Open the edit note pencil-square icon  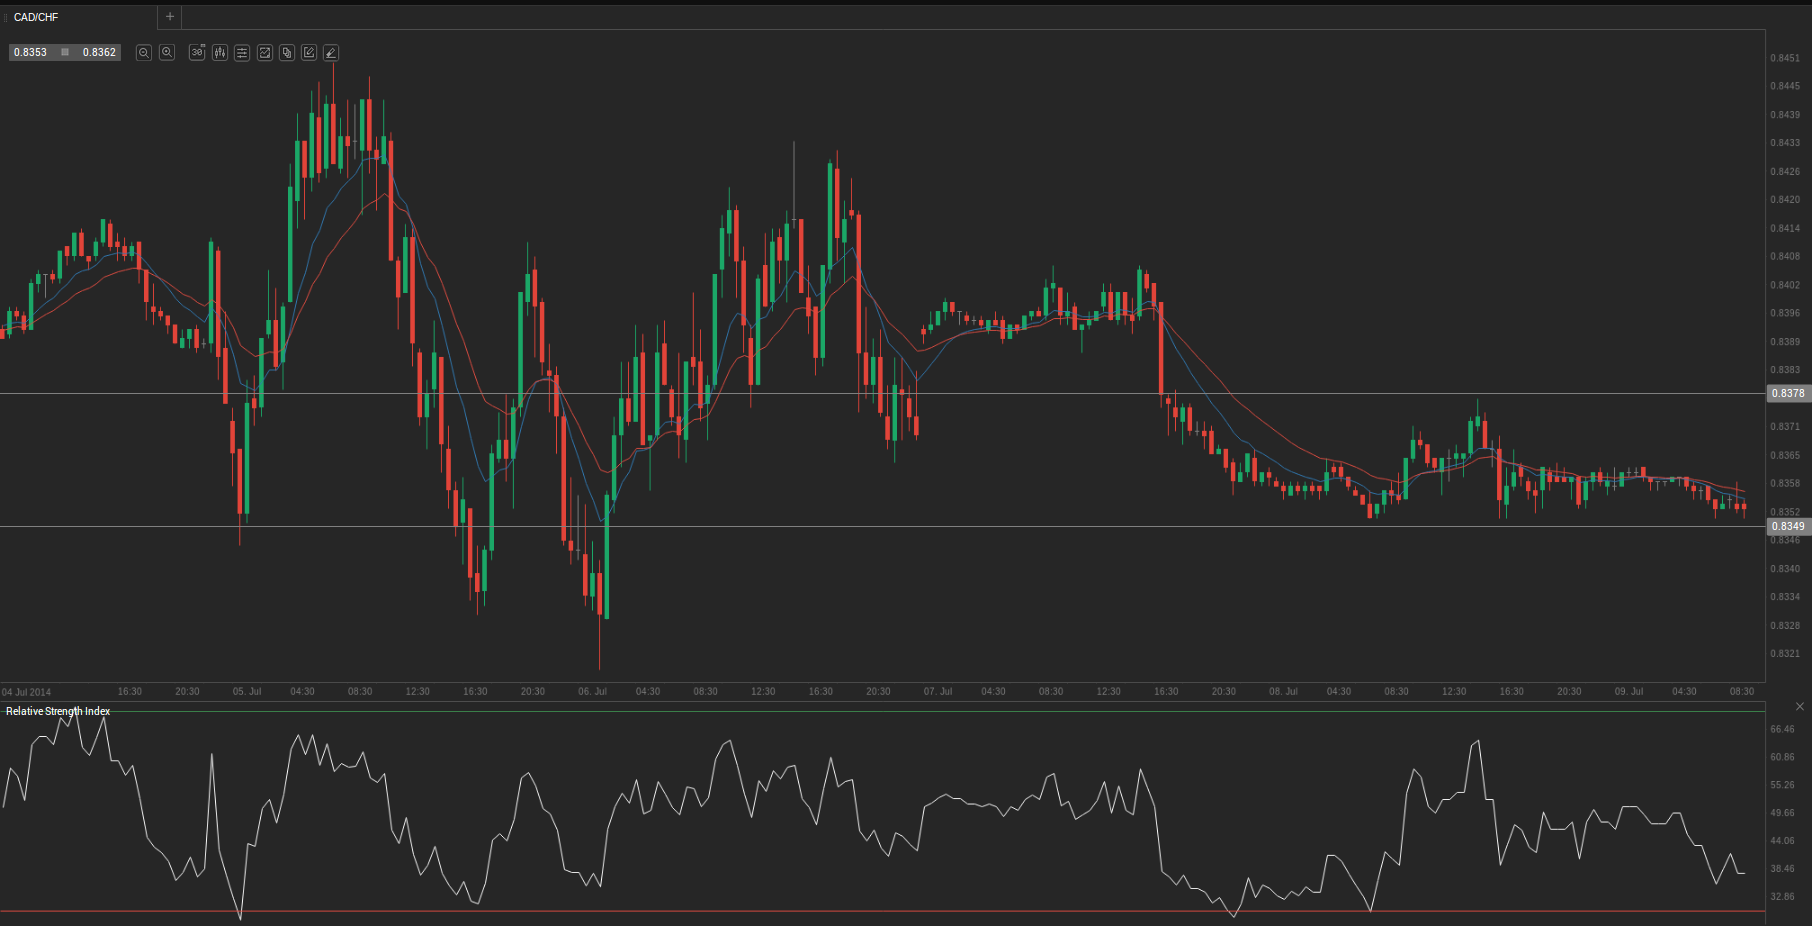(309, 52)
